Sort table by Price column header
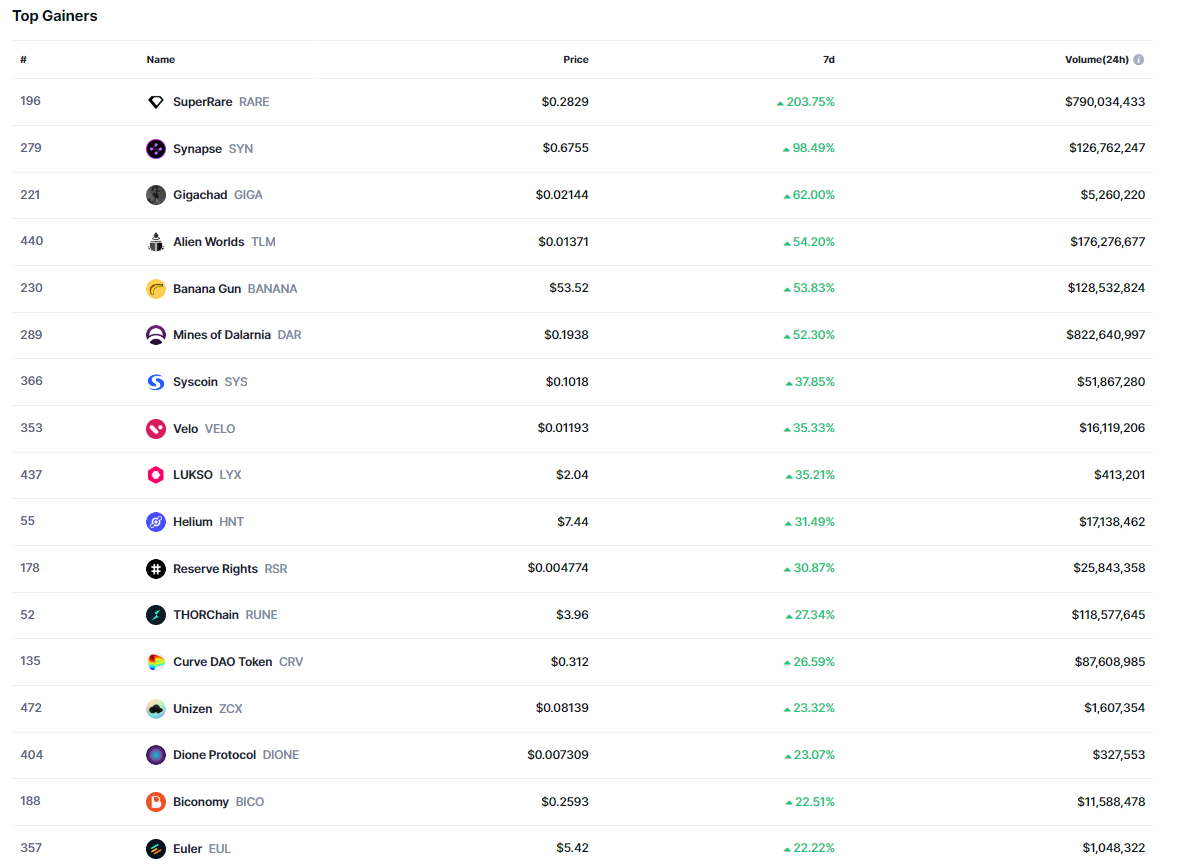Viewport: 1201px width, 865px height. point(575,60)
